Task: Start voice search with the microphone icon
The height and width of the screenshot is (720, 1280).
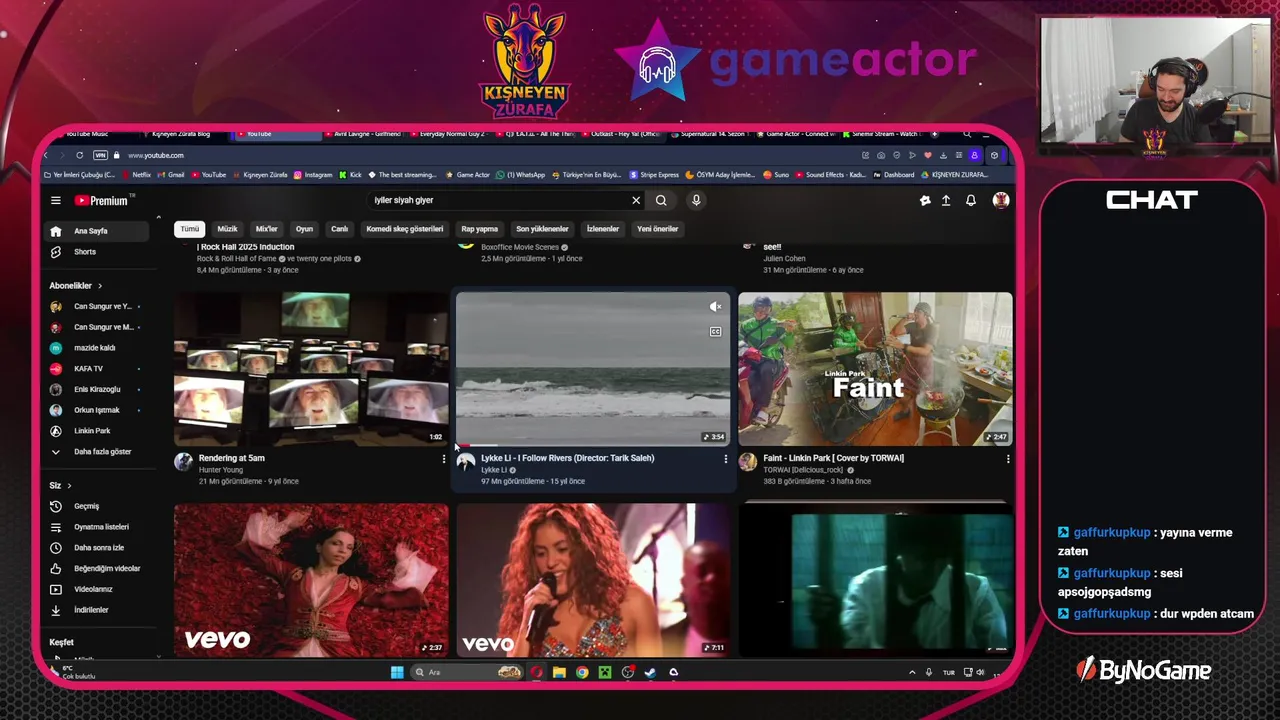Action: [x=696, y=200]
